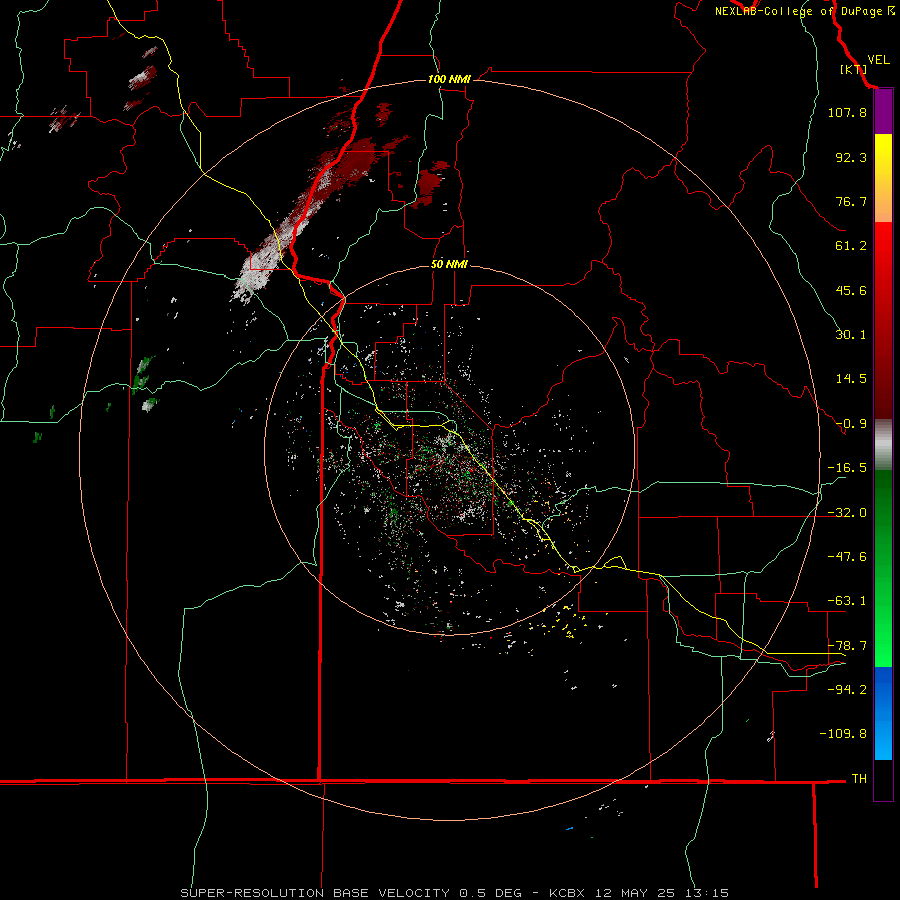
Task: Pick the yellow-orange segment of velocity scale
Action: pos(883,178)
